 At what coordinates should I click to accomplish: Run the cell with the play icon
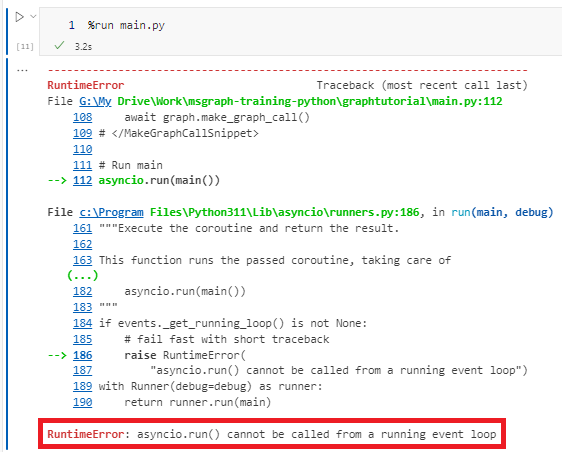(x=19, y=16)
